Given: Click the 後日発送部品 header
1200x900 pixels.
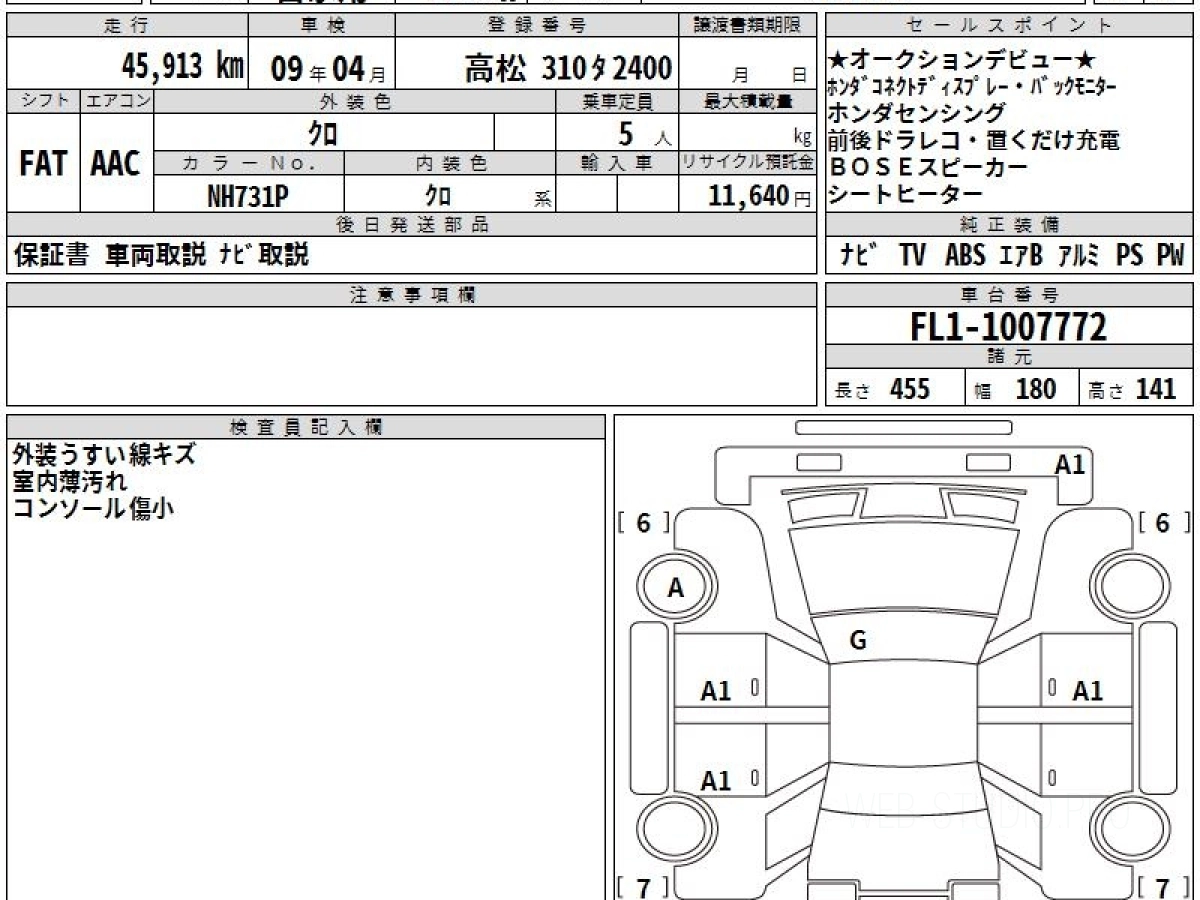Looking at the screenshot, I should pos(411,225).
